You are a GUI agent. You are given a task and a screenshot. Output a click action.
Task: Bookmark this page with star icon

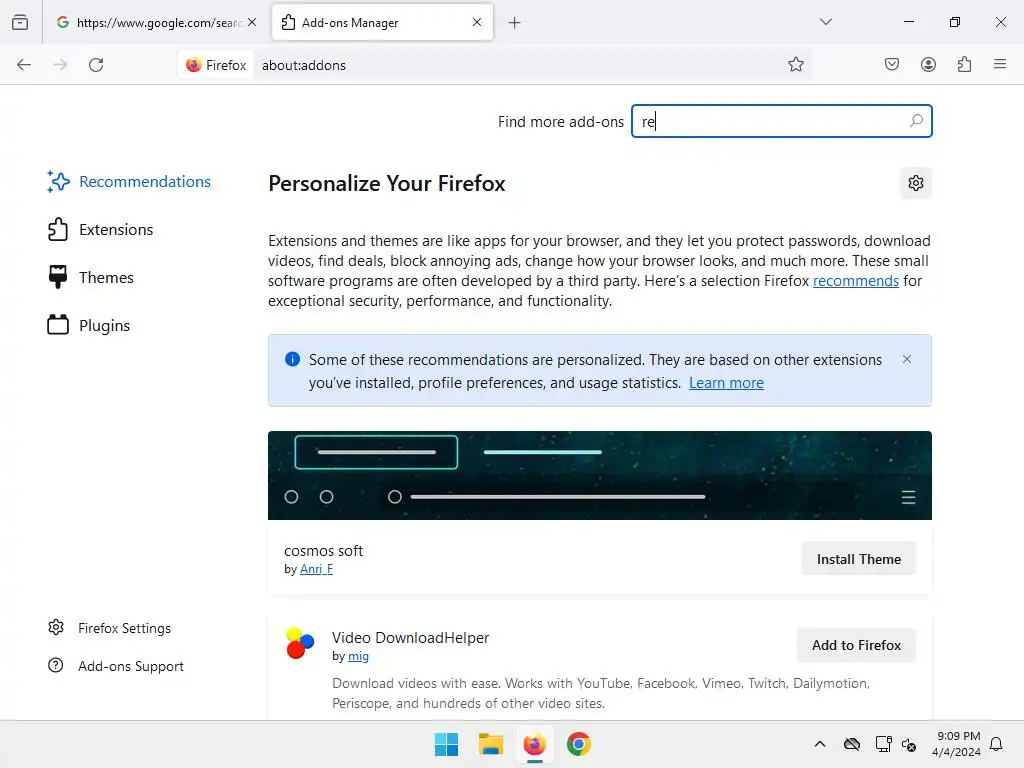pos(795,65)
